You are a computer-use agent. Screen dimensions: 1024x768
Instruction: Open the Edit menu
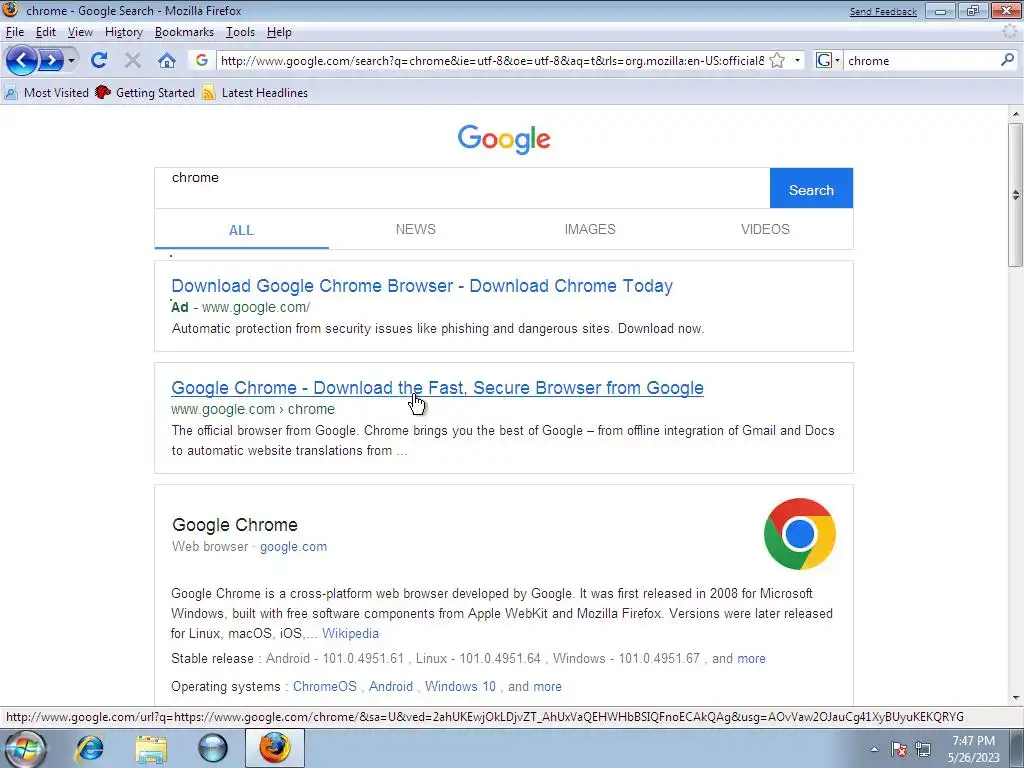point(46,32)
